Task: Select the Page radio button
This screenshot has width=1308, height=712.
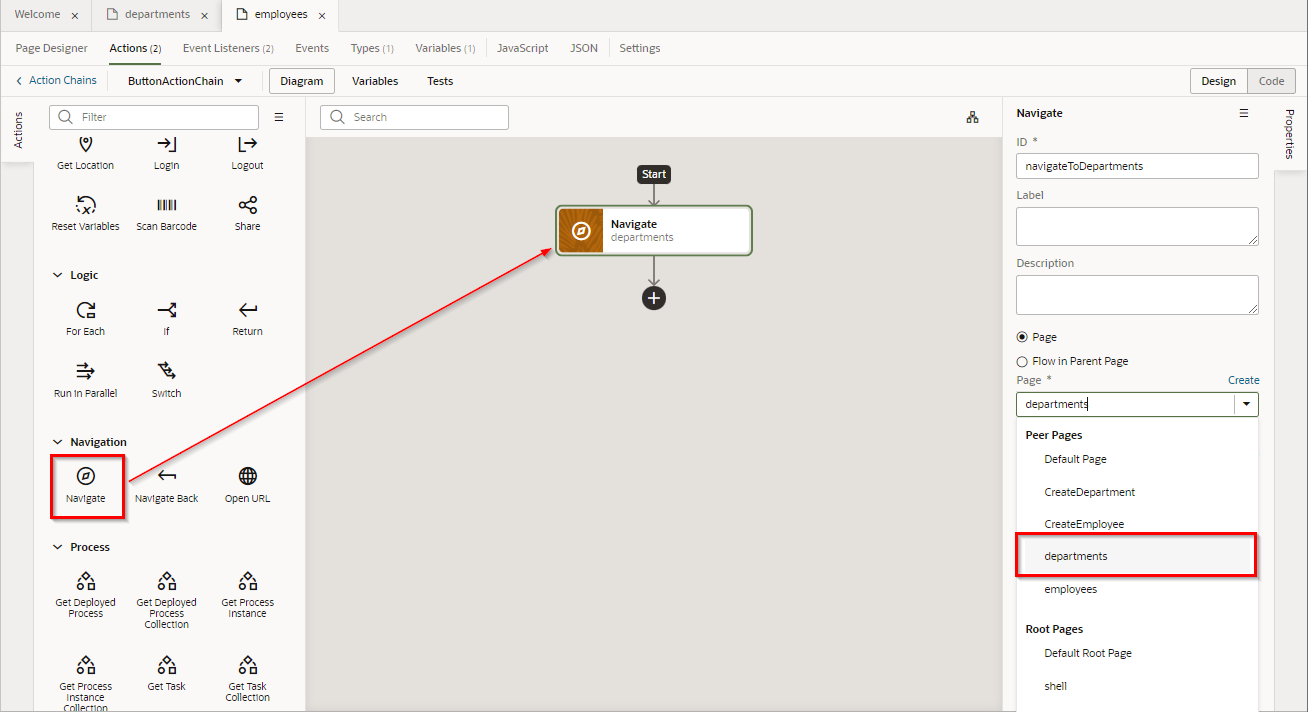Action: (x=1022, y=338)
